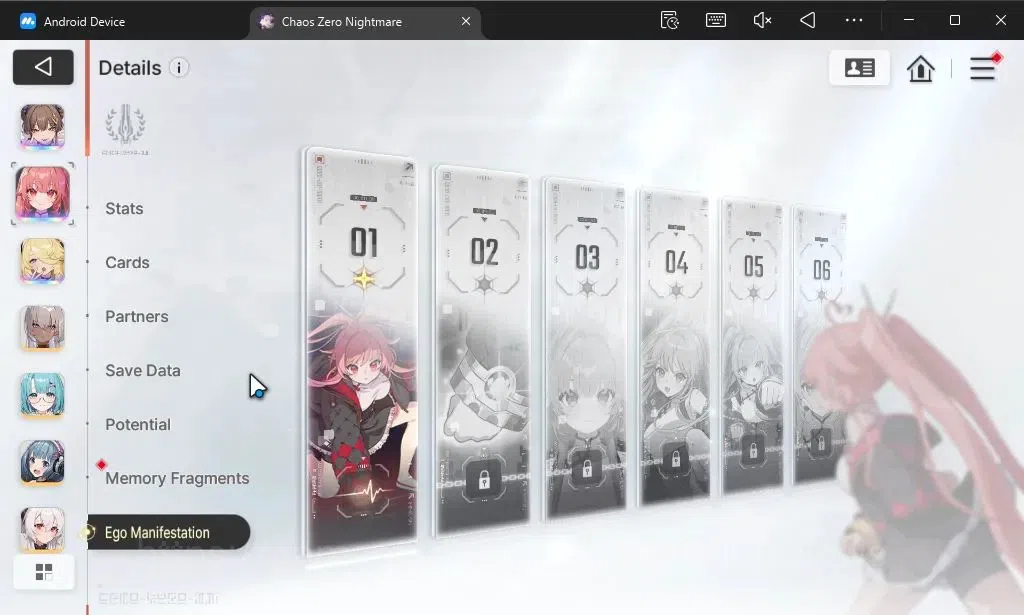Open the hamburger menu with red dot
The width and height of the screenshot is (1024, 615).
pos(983,68)
